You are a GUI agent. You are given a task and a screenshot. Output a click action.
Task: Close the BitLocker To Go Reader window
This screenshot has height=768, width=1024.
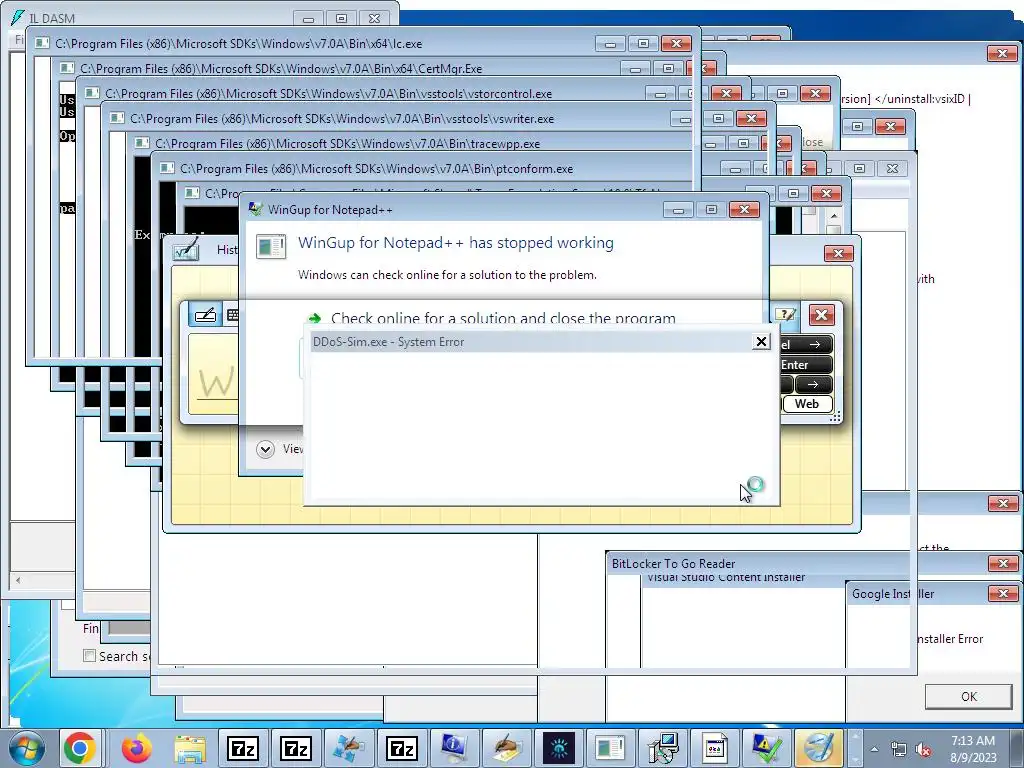(1002, 563)
